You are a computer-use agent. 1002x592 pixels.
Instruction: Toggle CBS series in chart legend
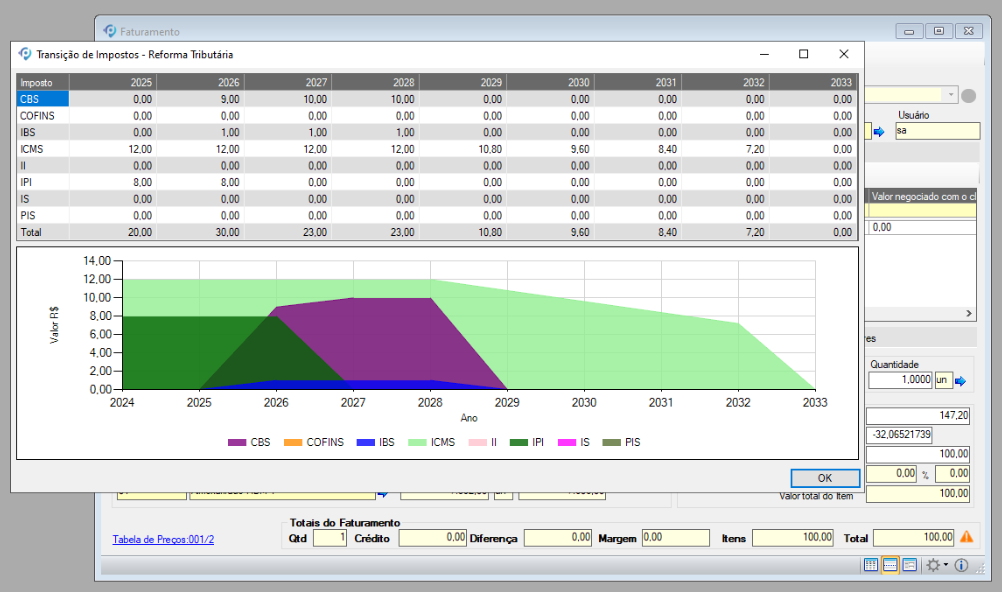click(x=249, y=442)
